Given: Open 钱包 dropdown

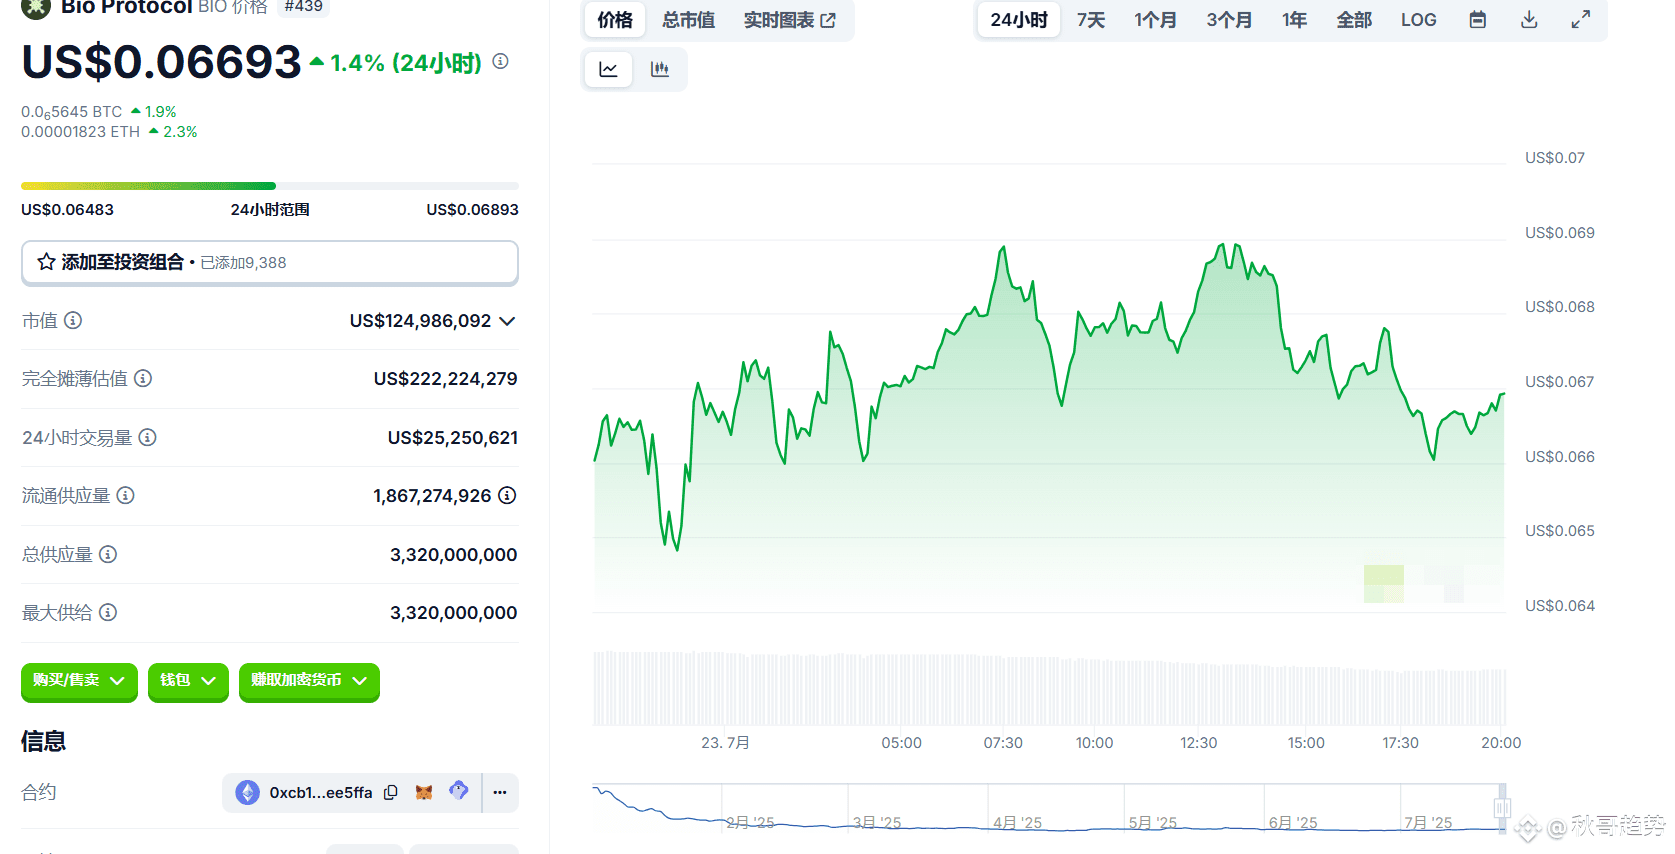Looking at the screenshot, I should click(x=188, y=681).
